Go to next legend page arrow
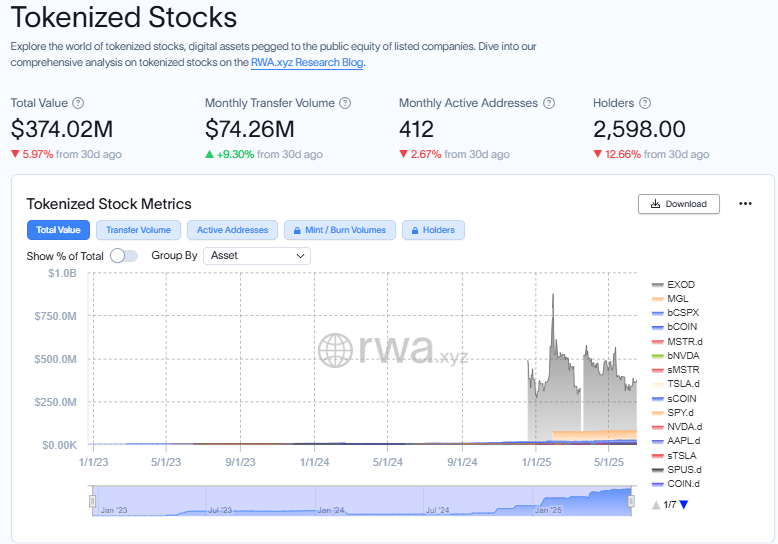This screenshot has width=778, height=544. (x=684, y=505)
